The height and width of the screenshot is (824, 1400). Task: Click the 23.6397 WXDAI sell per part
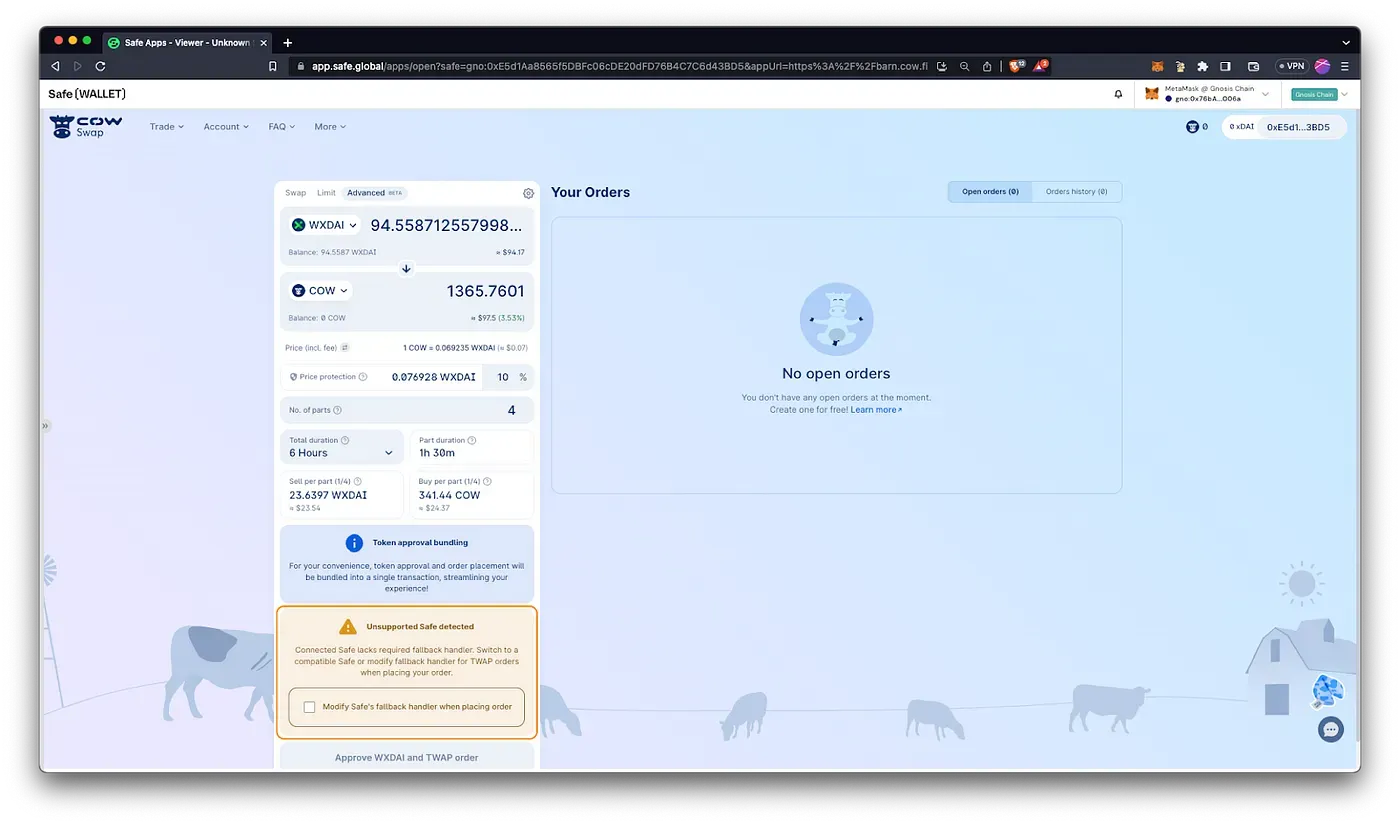[x=328, y=494]
